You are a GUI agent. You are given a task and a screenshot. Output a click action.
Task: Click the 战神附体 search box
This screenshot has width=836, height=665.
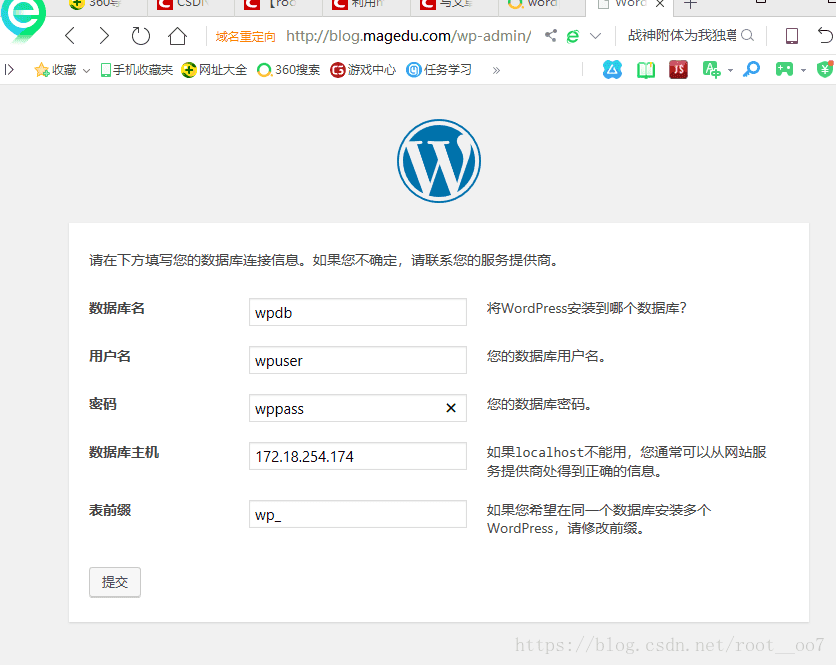(x=682, y=36)
